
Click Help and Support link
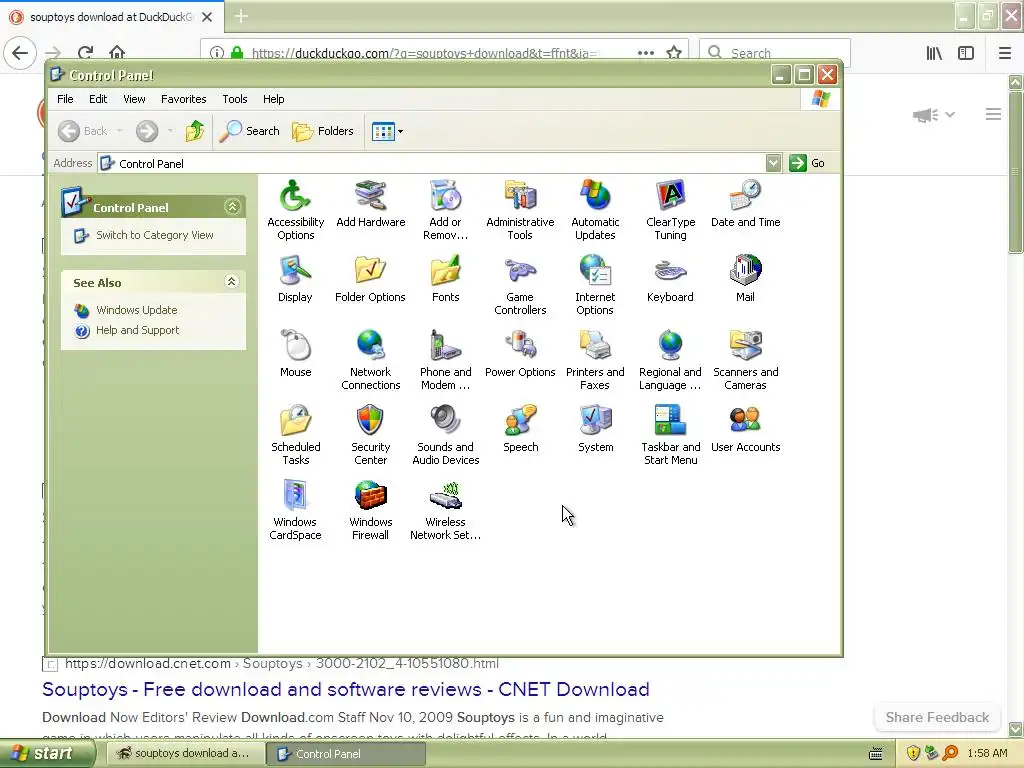(x=137, y=330)
